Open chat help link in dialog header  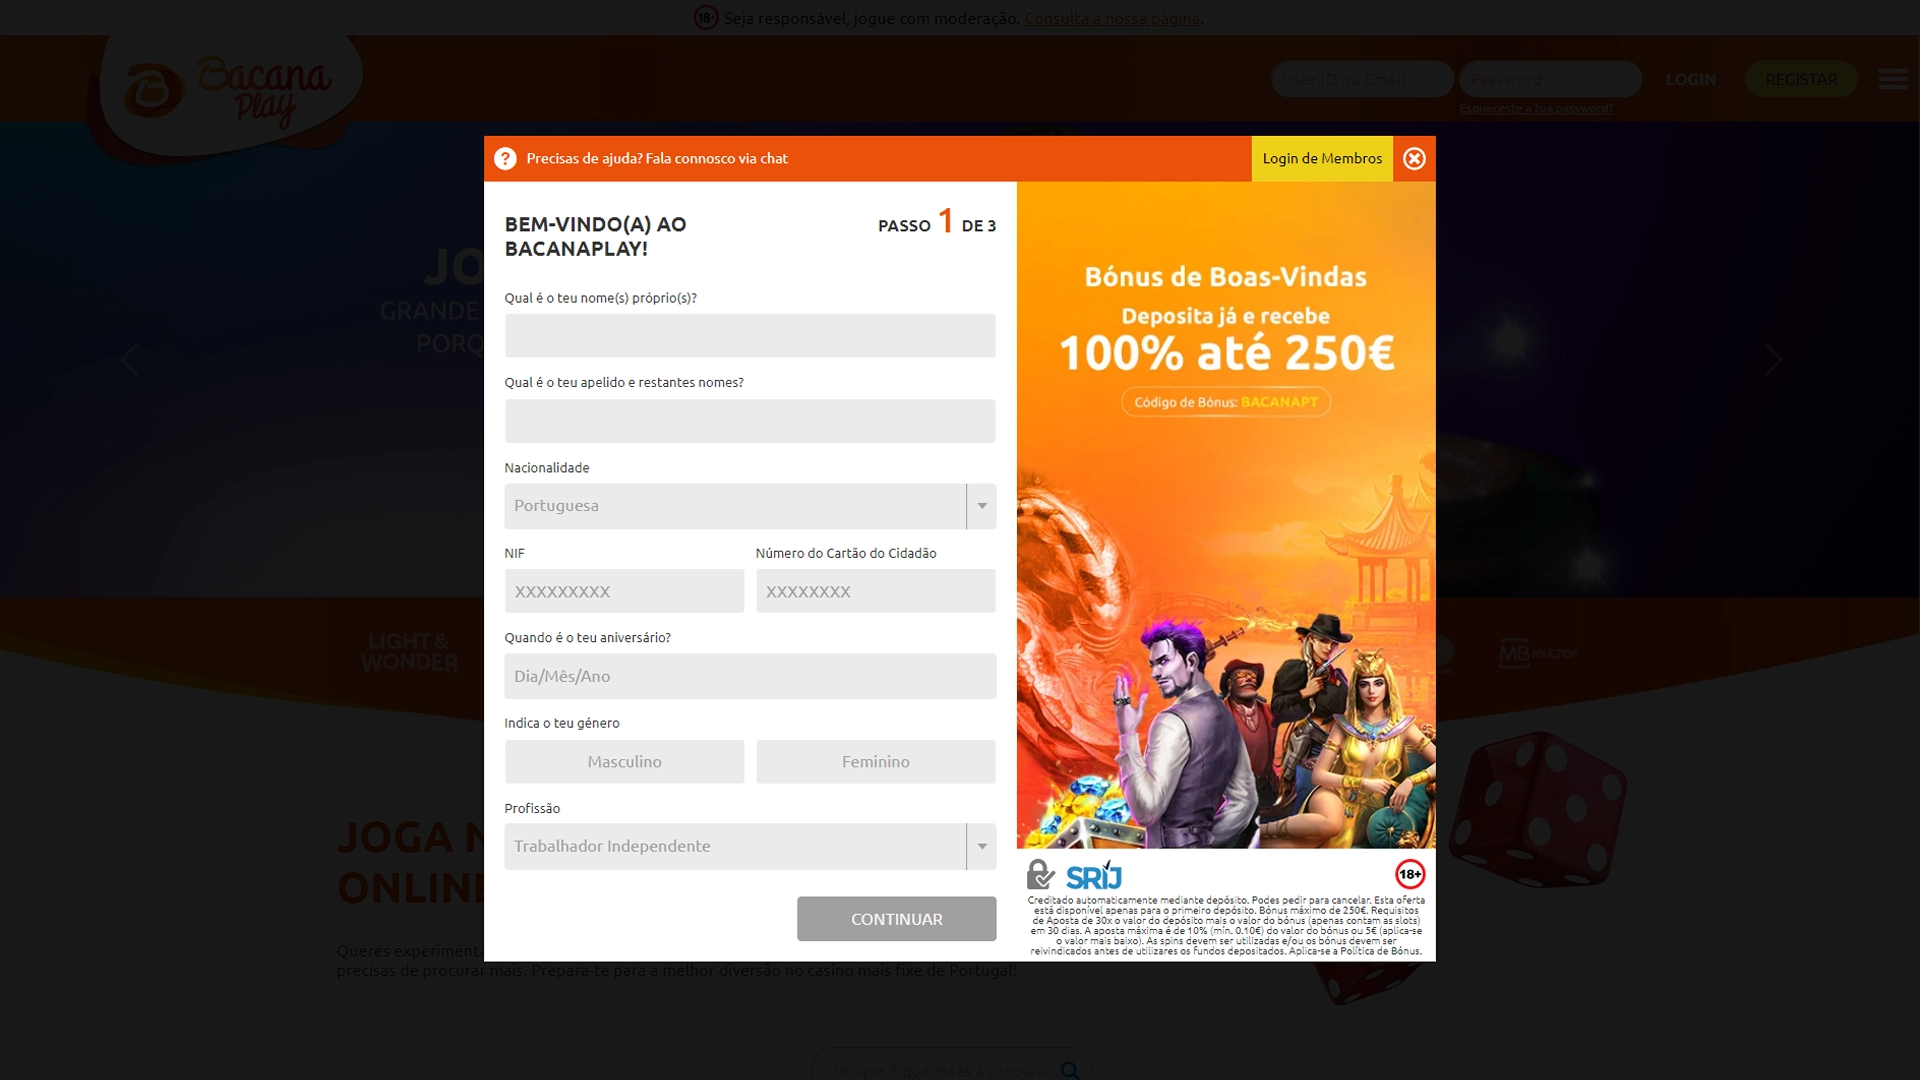point(657,158)
